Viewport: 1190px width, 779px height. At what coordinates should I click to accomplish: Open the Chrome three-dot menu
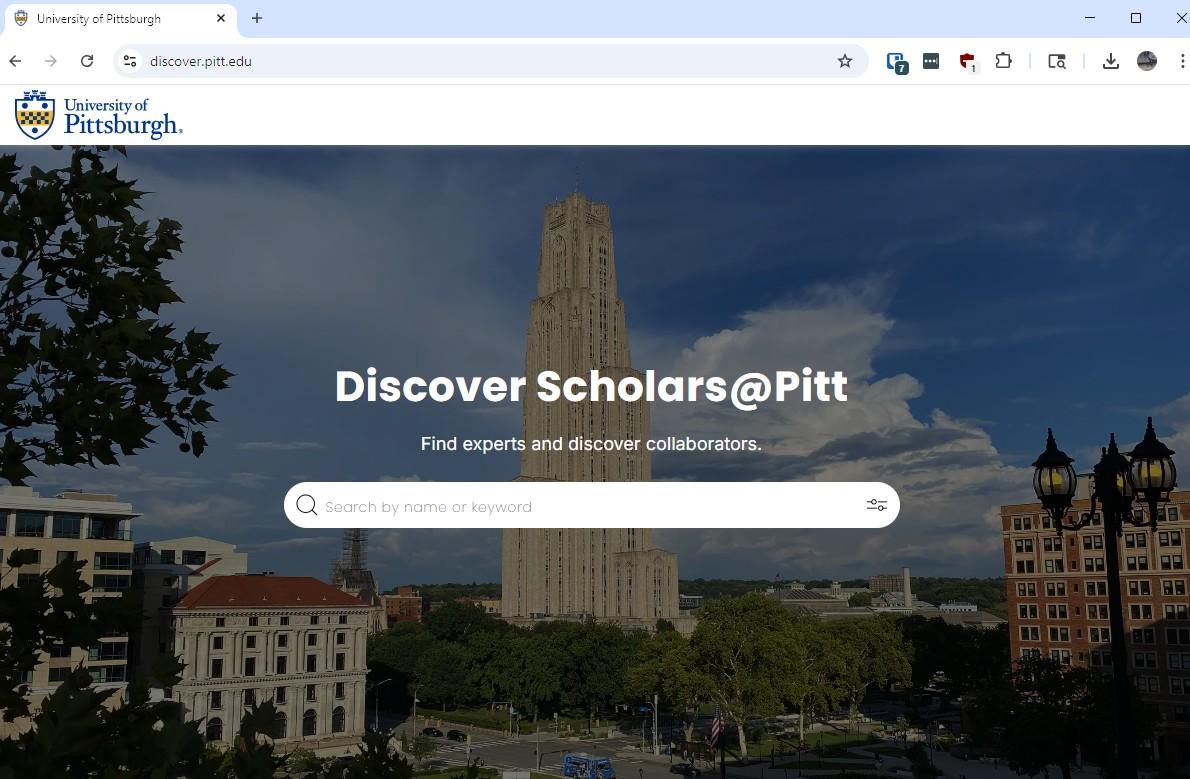[x=1182, y=61]
